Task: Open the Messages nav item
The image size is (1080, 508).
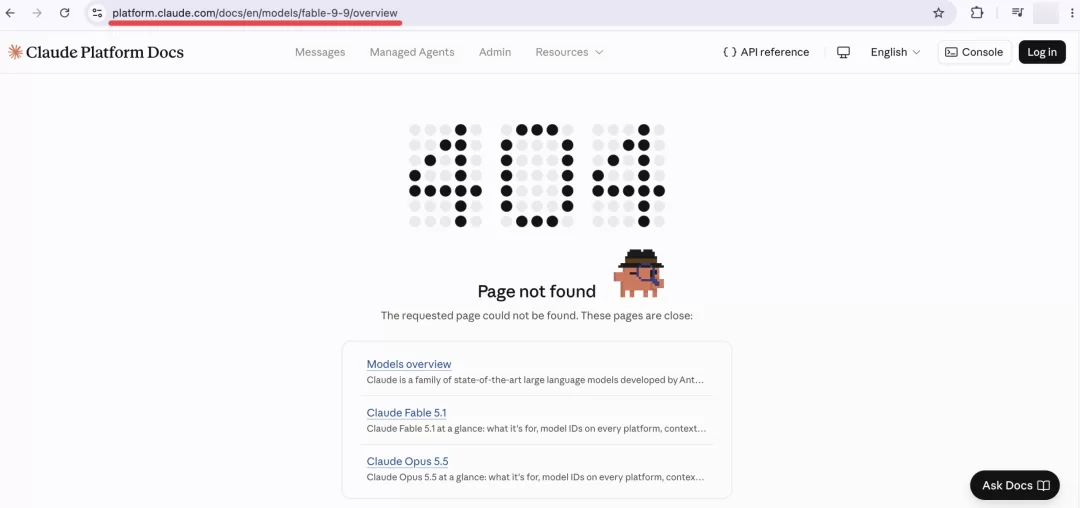Action: pyautogui.click(x=320, y=52)
